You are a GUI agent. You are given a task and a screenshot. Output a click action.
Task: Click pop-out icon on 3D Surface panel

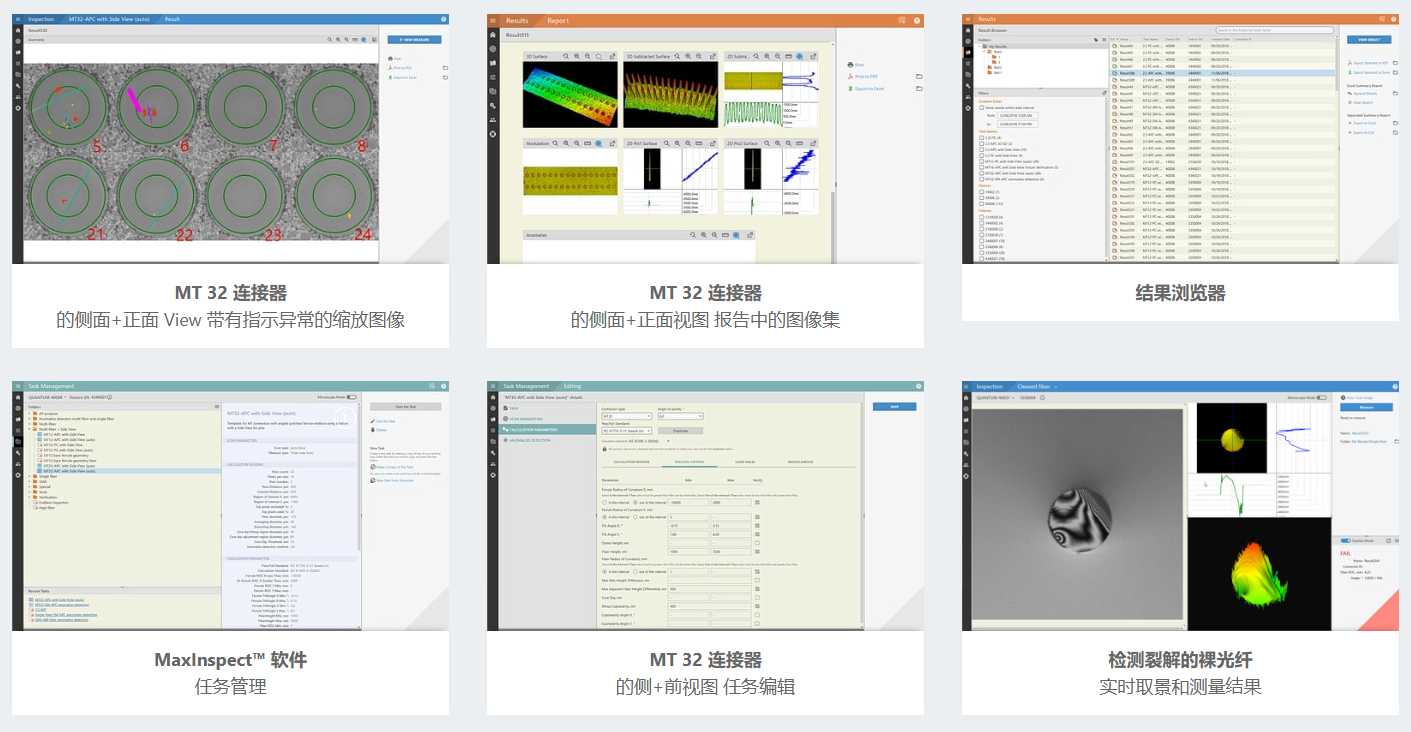click(x=615, y=57)
